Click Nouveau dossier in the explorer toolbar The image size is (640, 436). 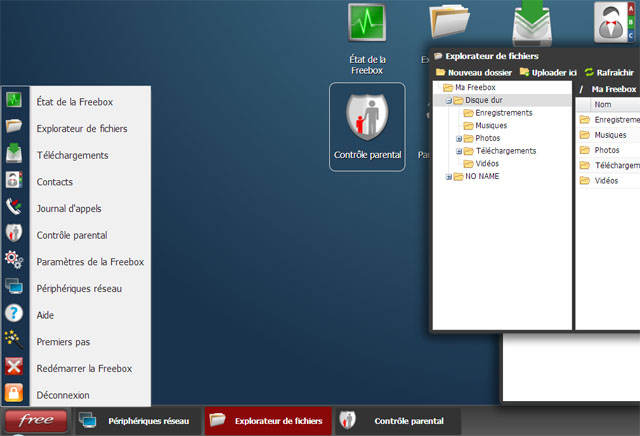coord(474,72)
